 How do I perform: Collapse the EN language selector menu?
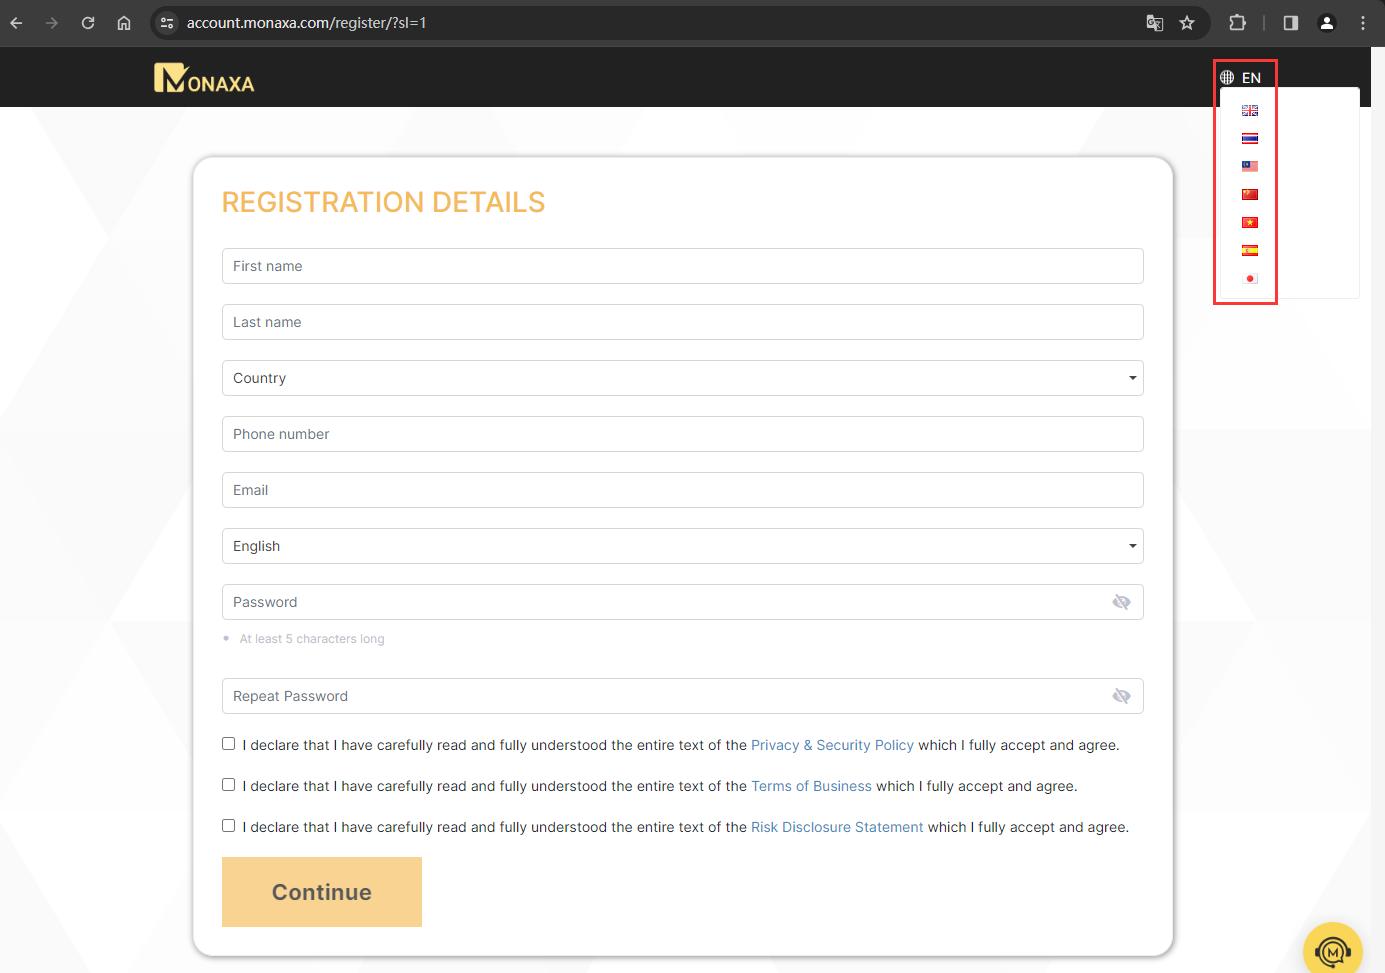[1240, 77]
